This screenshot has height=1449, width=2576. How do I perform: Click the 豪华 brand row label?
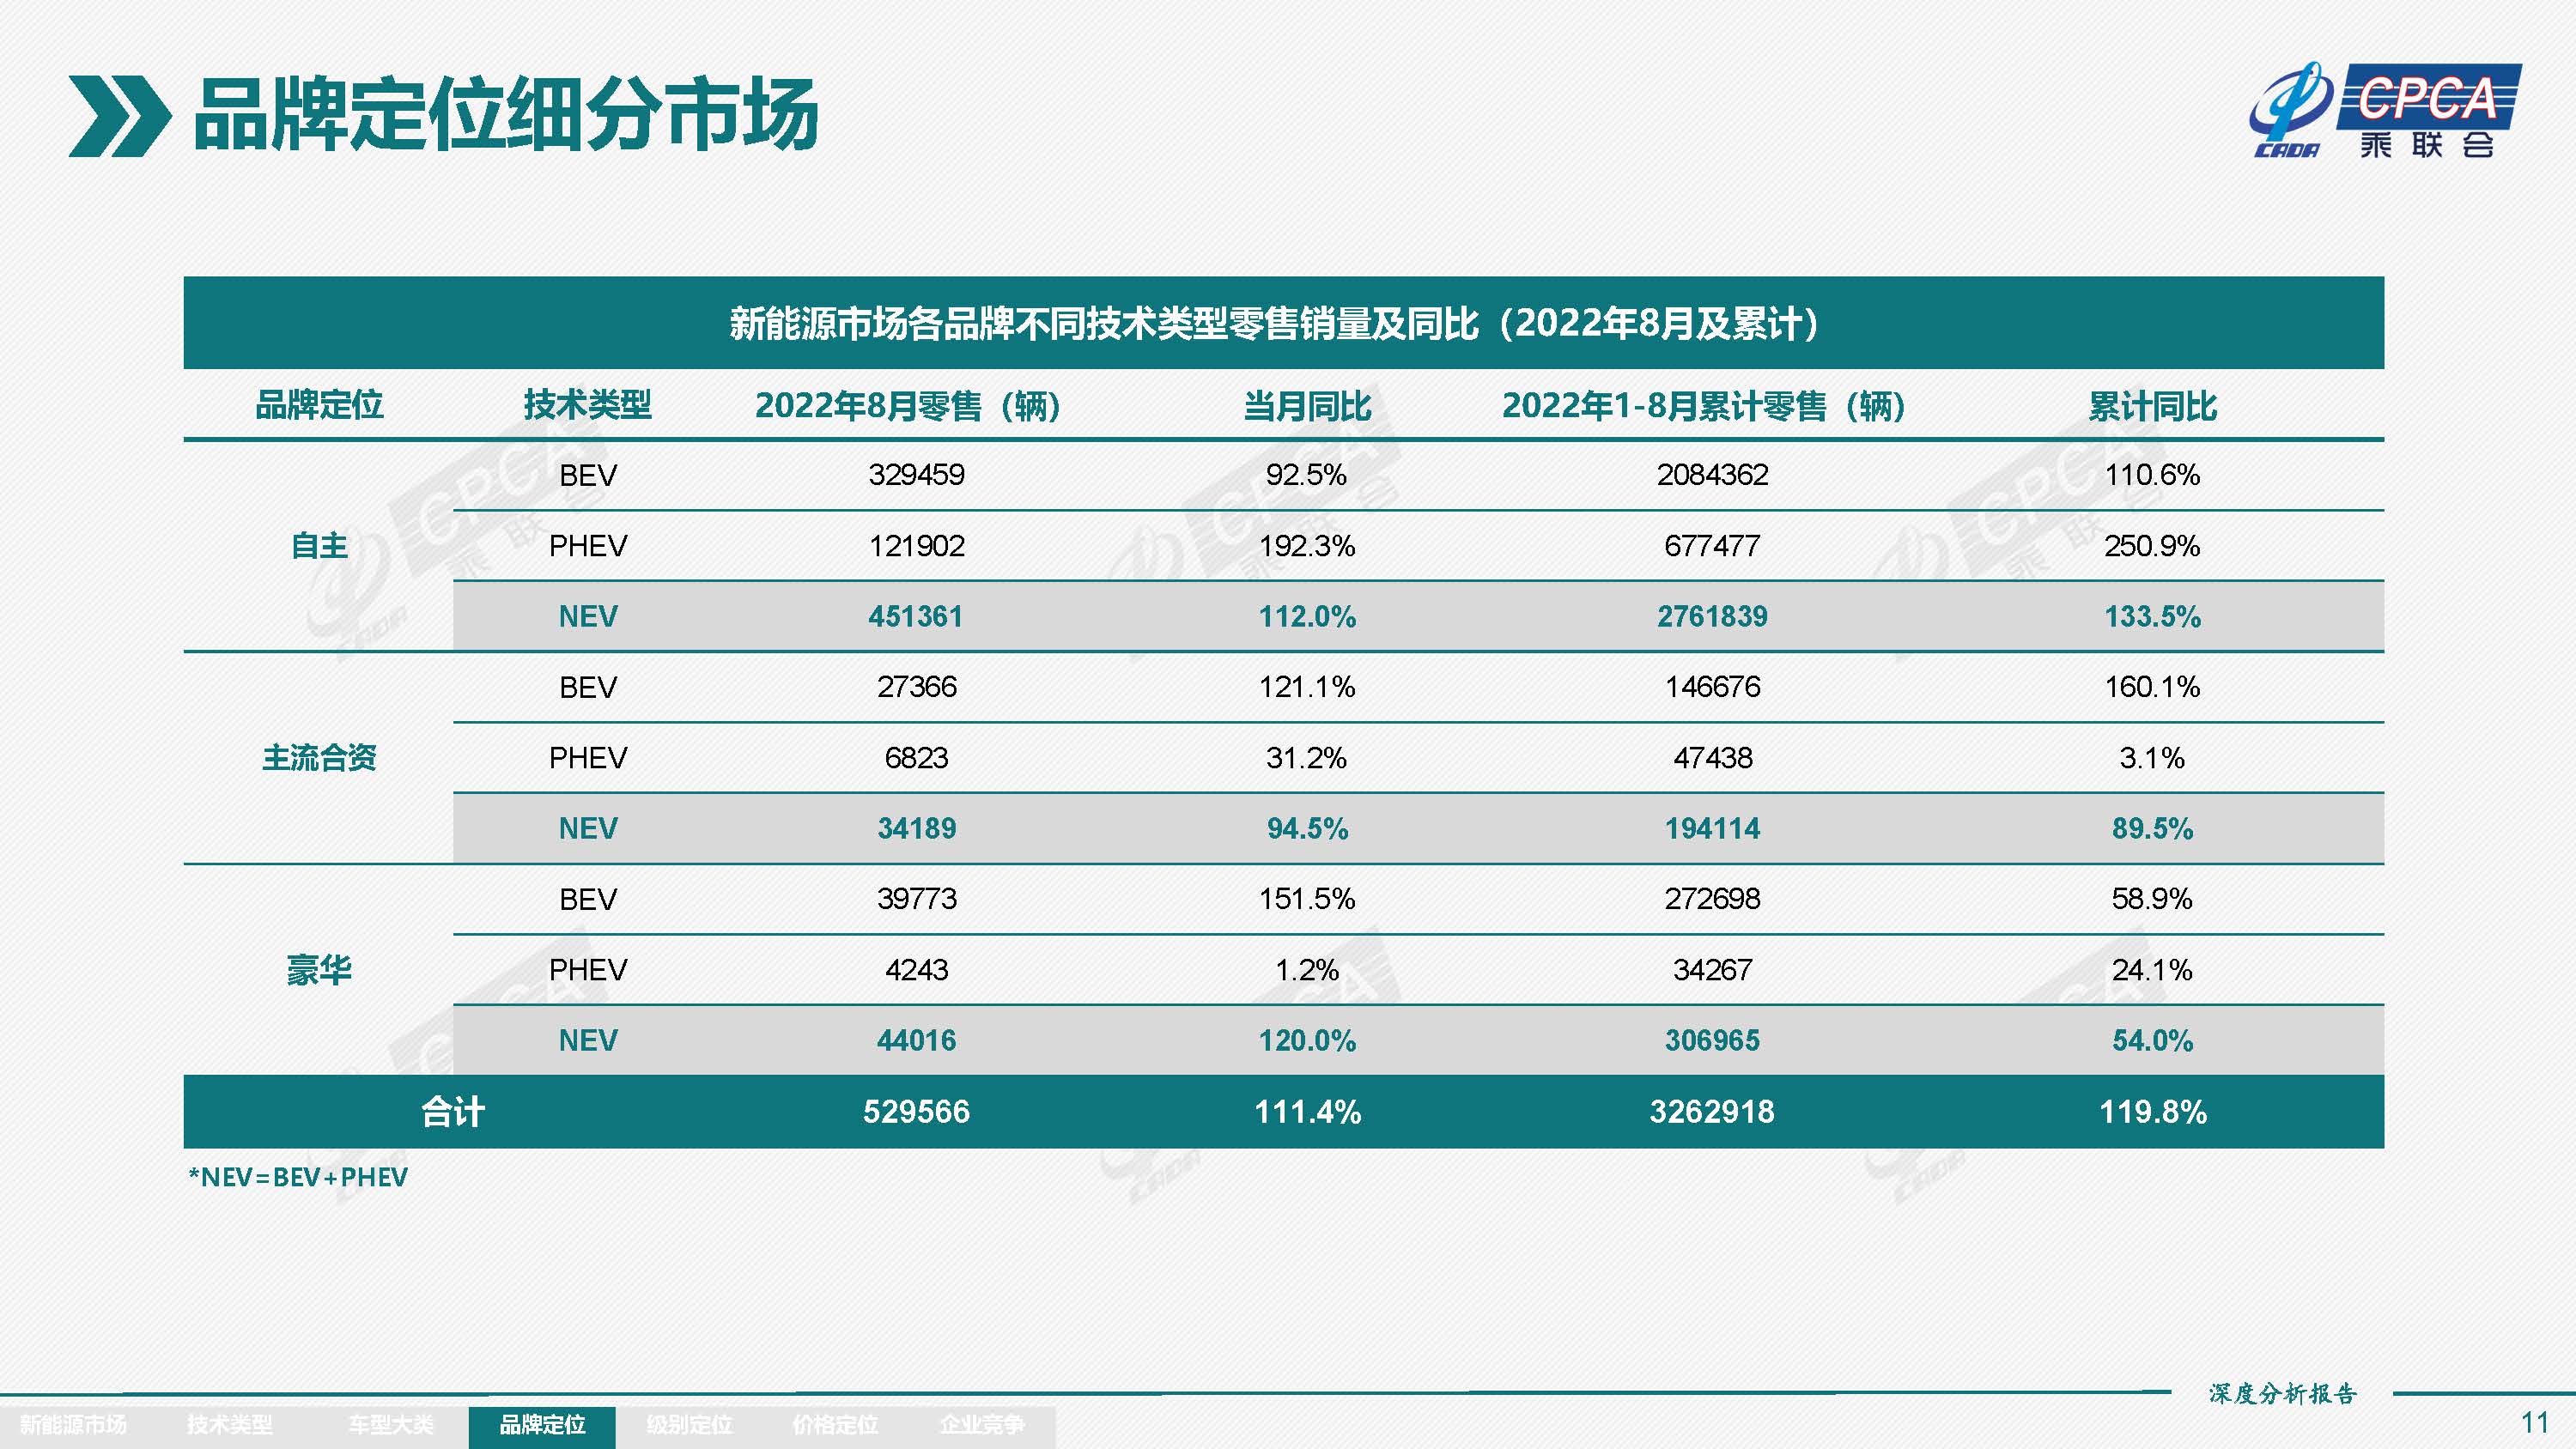(319, 970)
